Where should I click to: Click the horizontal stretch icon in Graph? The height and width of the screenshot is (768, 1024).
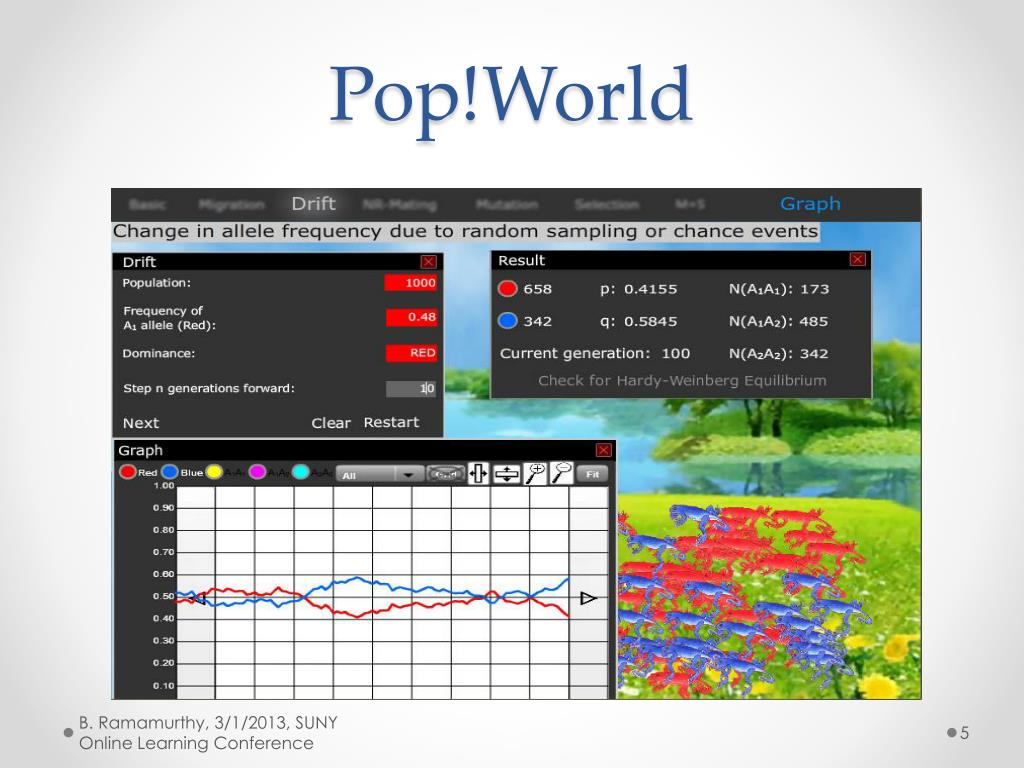tap(479, 473)
